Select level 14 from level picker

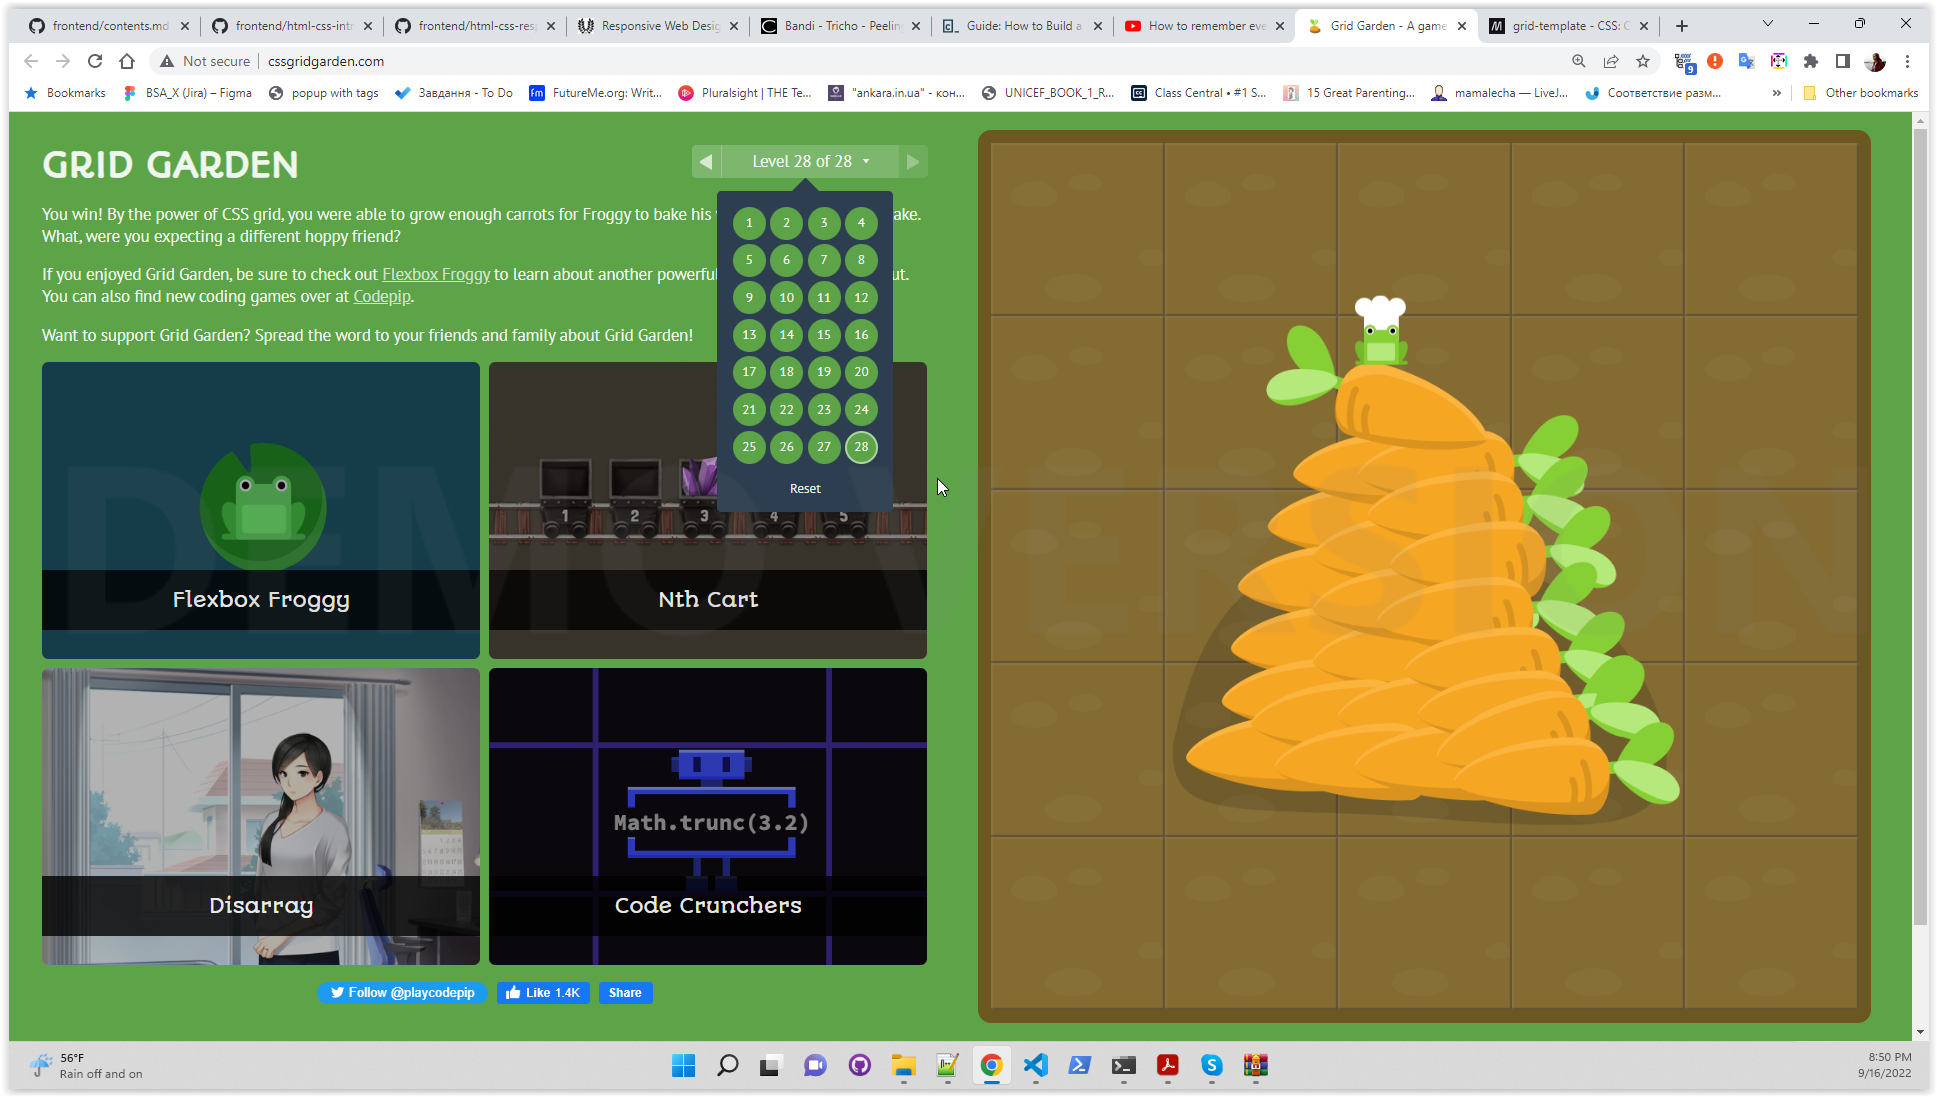click(786, 335)
